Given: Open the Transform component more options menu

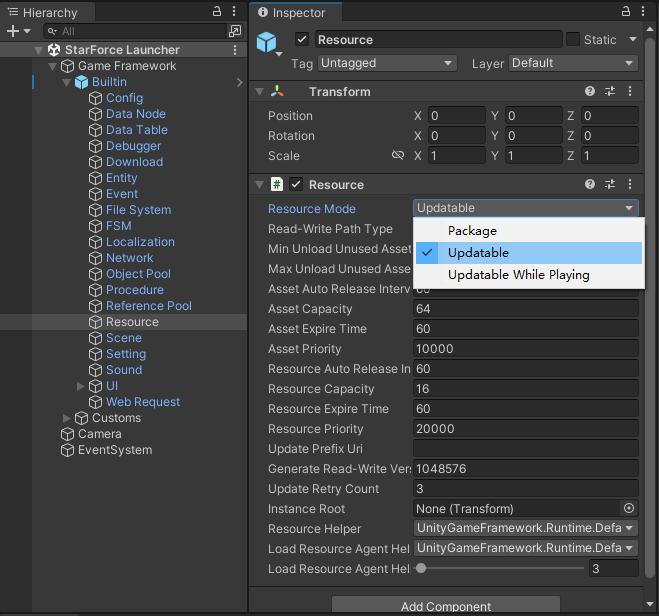Looking at the screenshot, I should pyautogui.click(x=630, y=92).
